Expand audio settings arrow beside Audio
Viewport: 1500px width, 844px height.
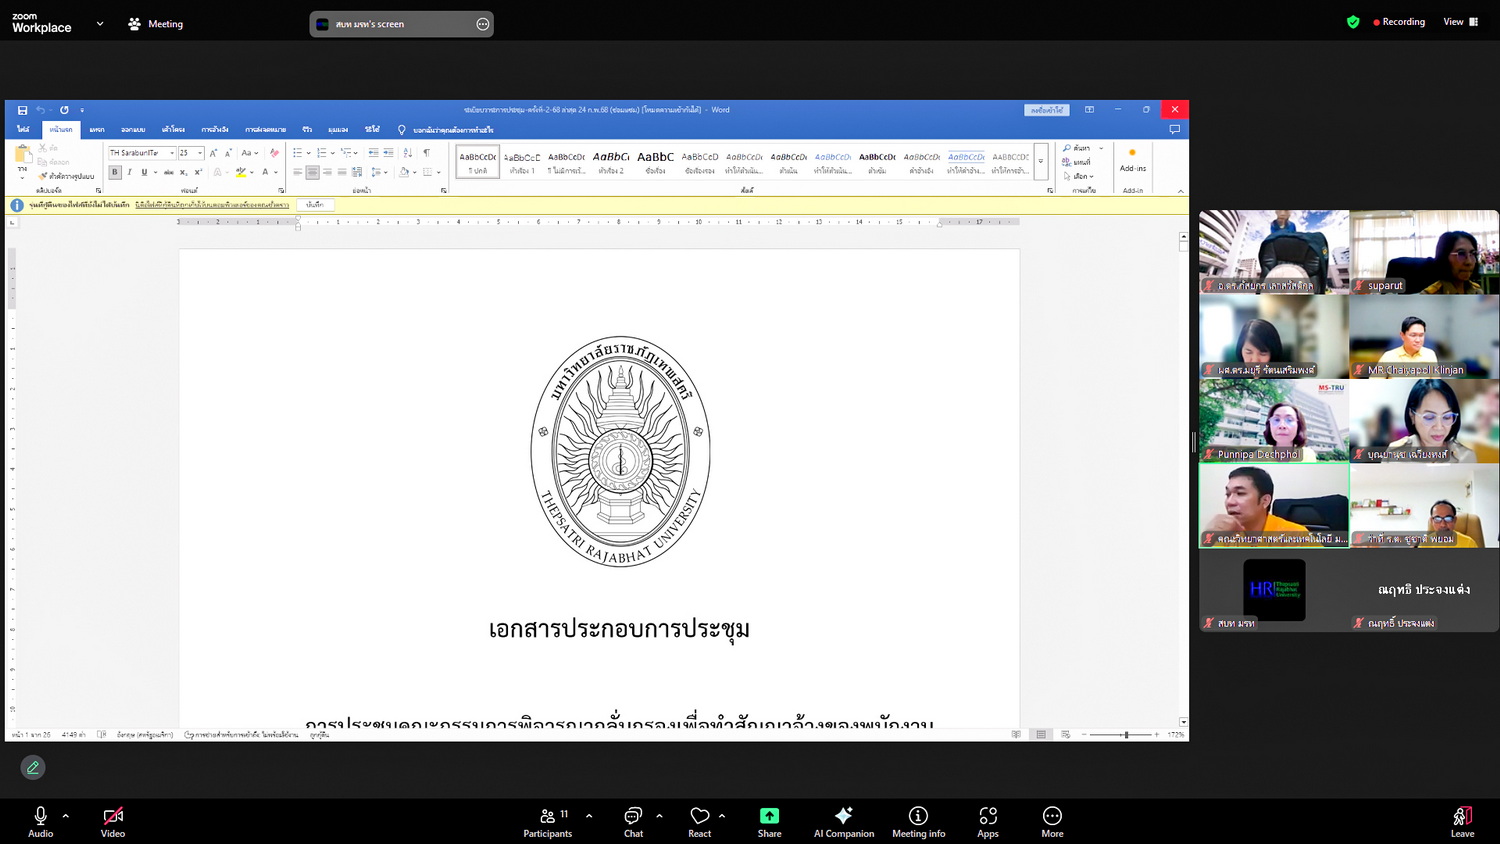[x=66, y=816]
